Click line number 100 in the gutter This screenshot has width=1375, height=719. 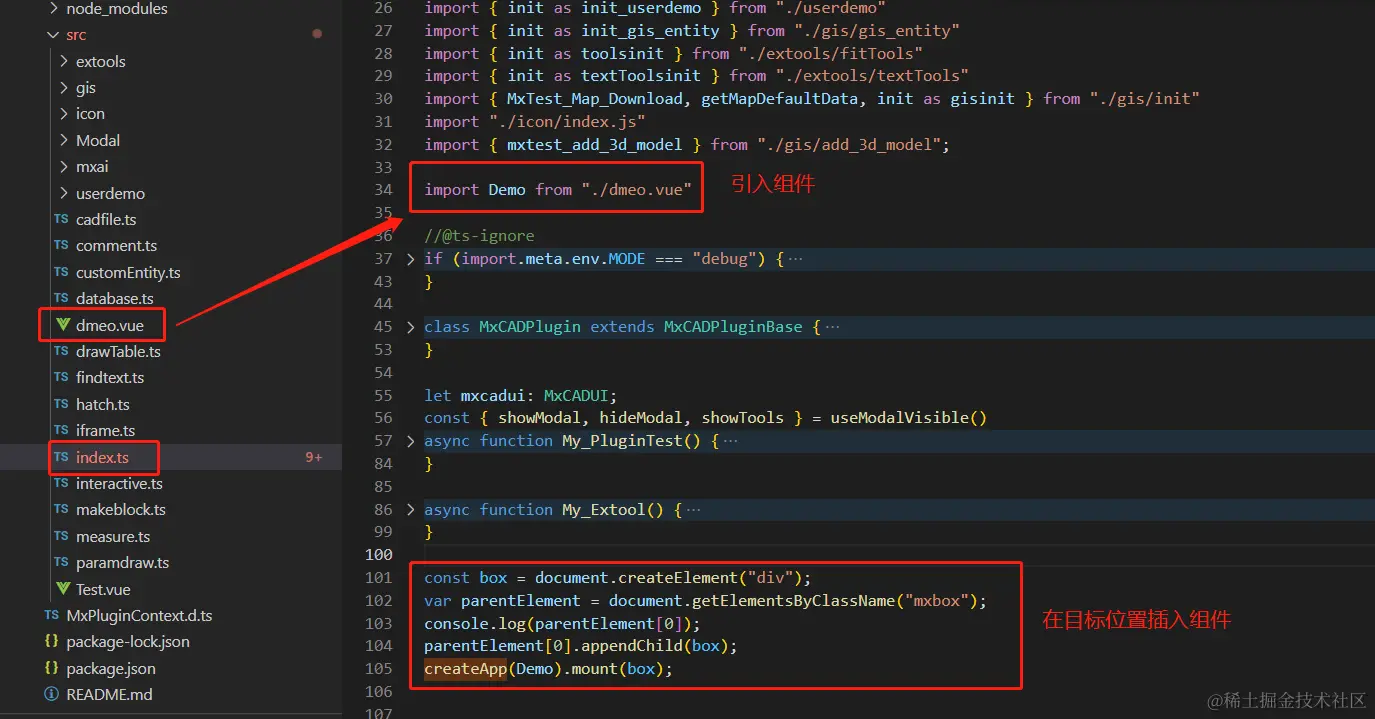tap(379, 555)
